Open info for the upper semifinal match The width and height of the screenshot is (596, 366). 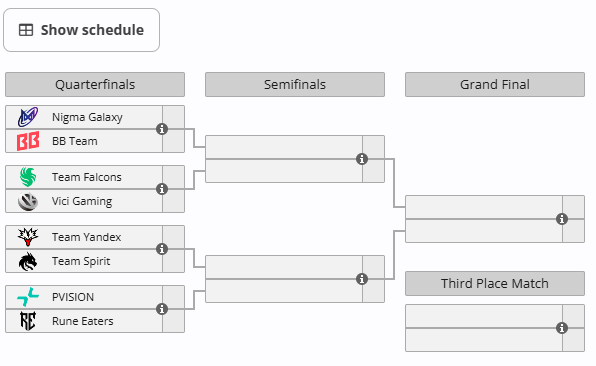click(x=362, y=159)
